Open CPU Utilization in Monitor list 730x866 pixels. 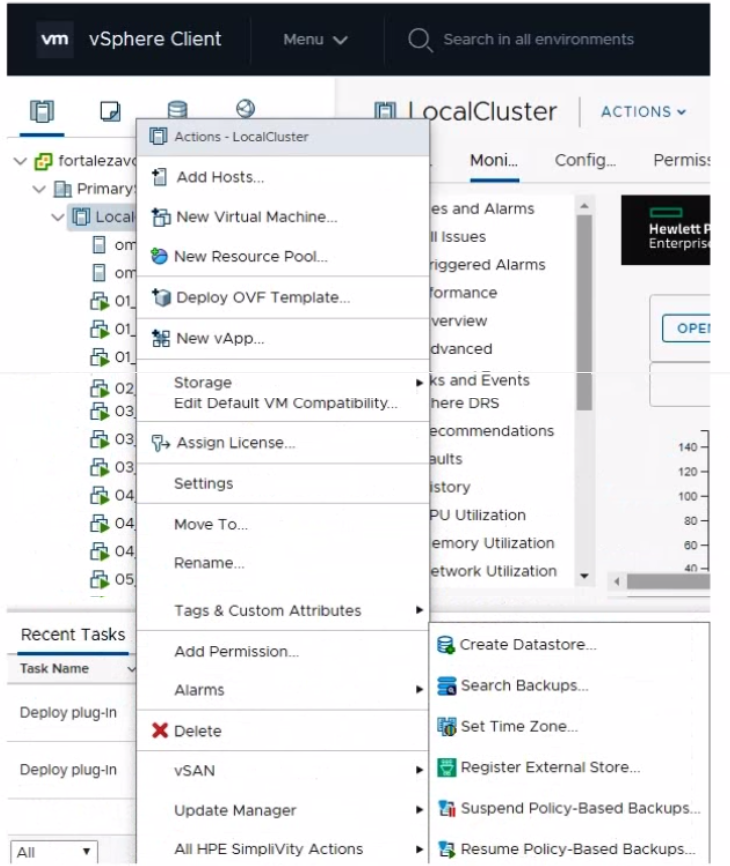pos(478,515)
